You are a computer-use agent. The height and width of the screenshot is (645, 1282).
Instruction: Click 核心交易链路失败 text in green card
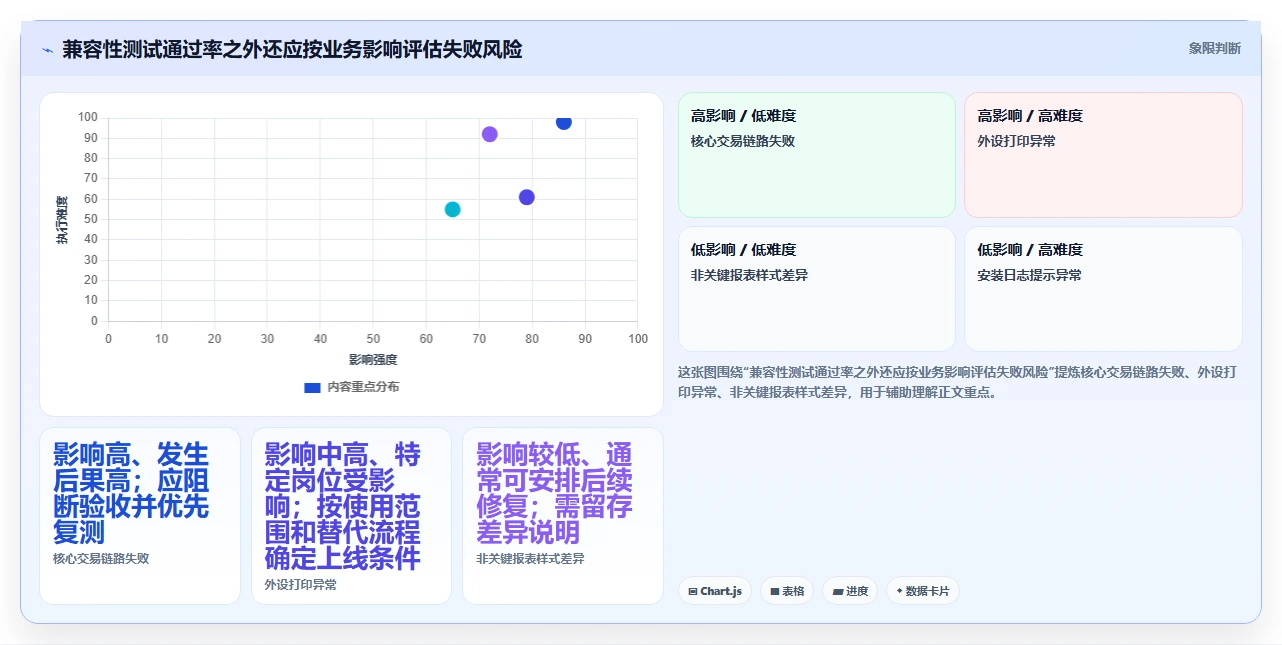[x=743, y=141]
